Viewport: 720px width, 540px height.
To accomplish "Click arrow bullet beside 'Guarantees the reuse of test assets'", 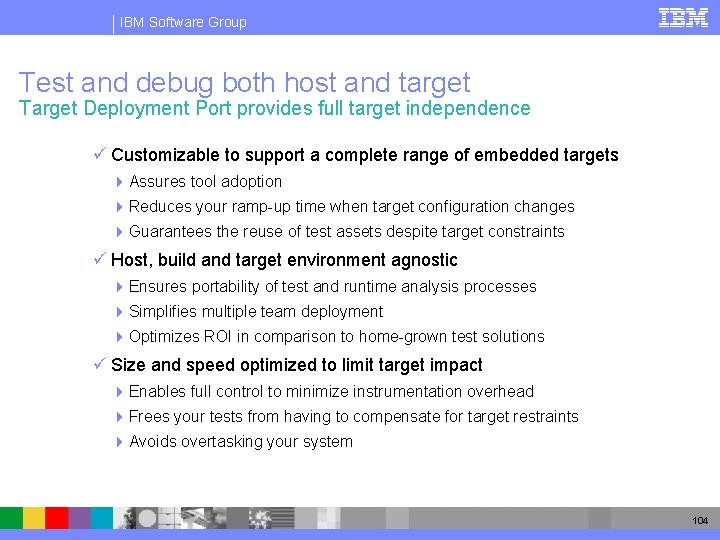I will 119,232.
